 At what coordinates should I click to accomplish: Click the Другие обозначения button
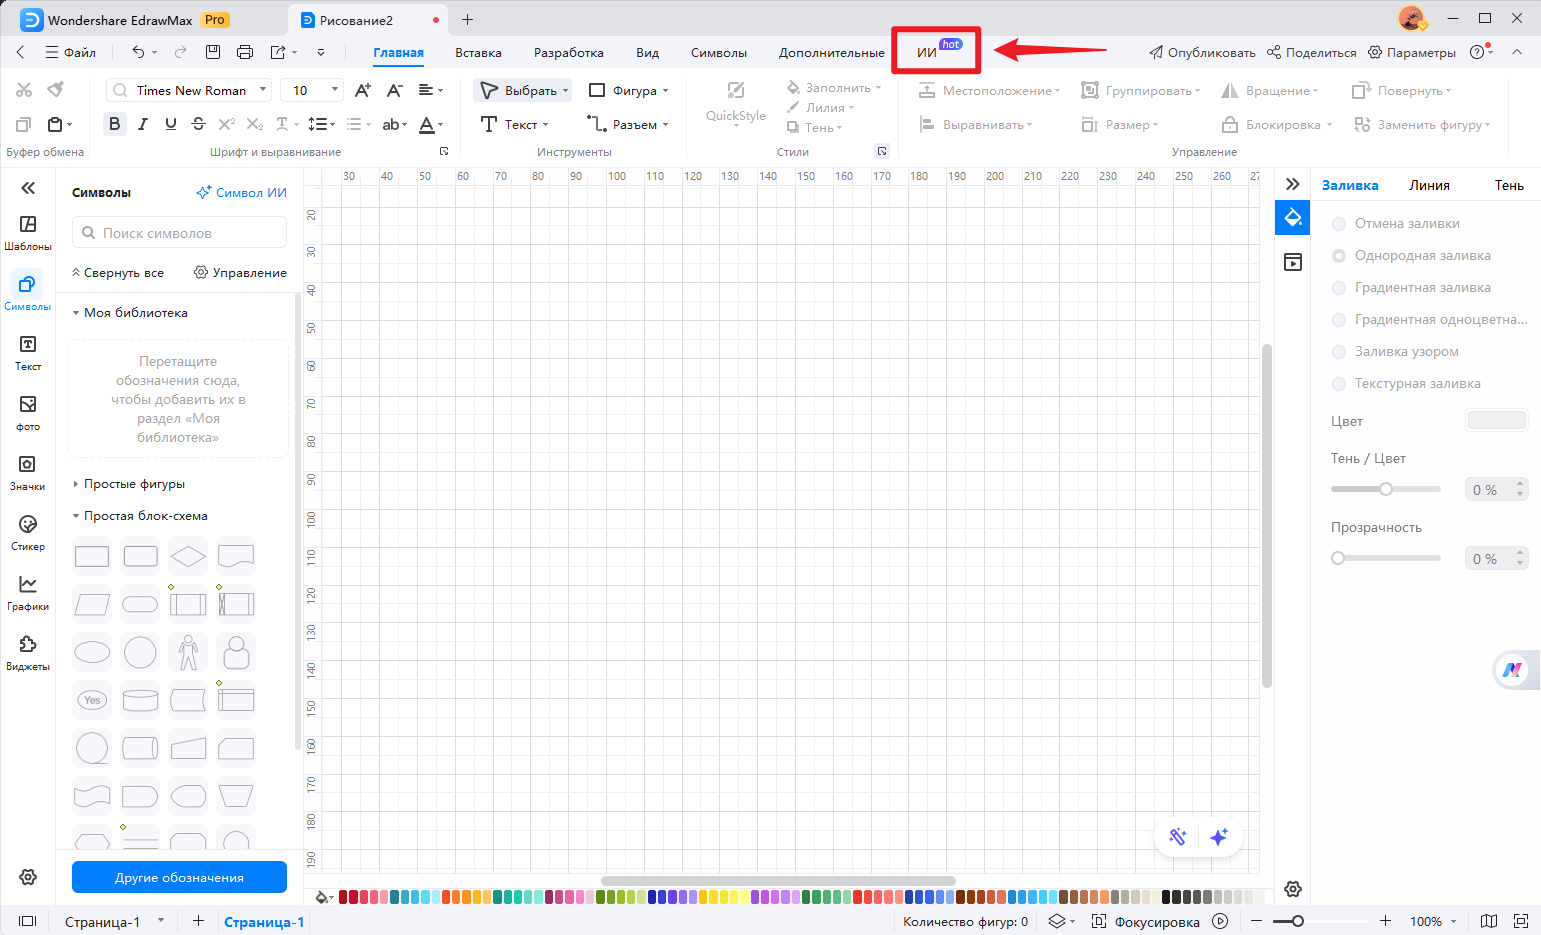(x=179, y=877)
